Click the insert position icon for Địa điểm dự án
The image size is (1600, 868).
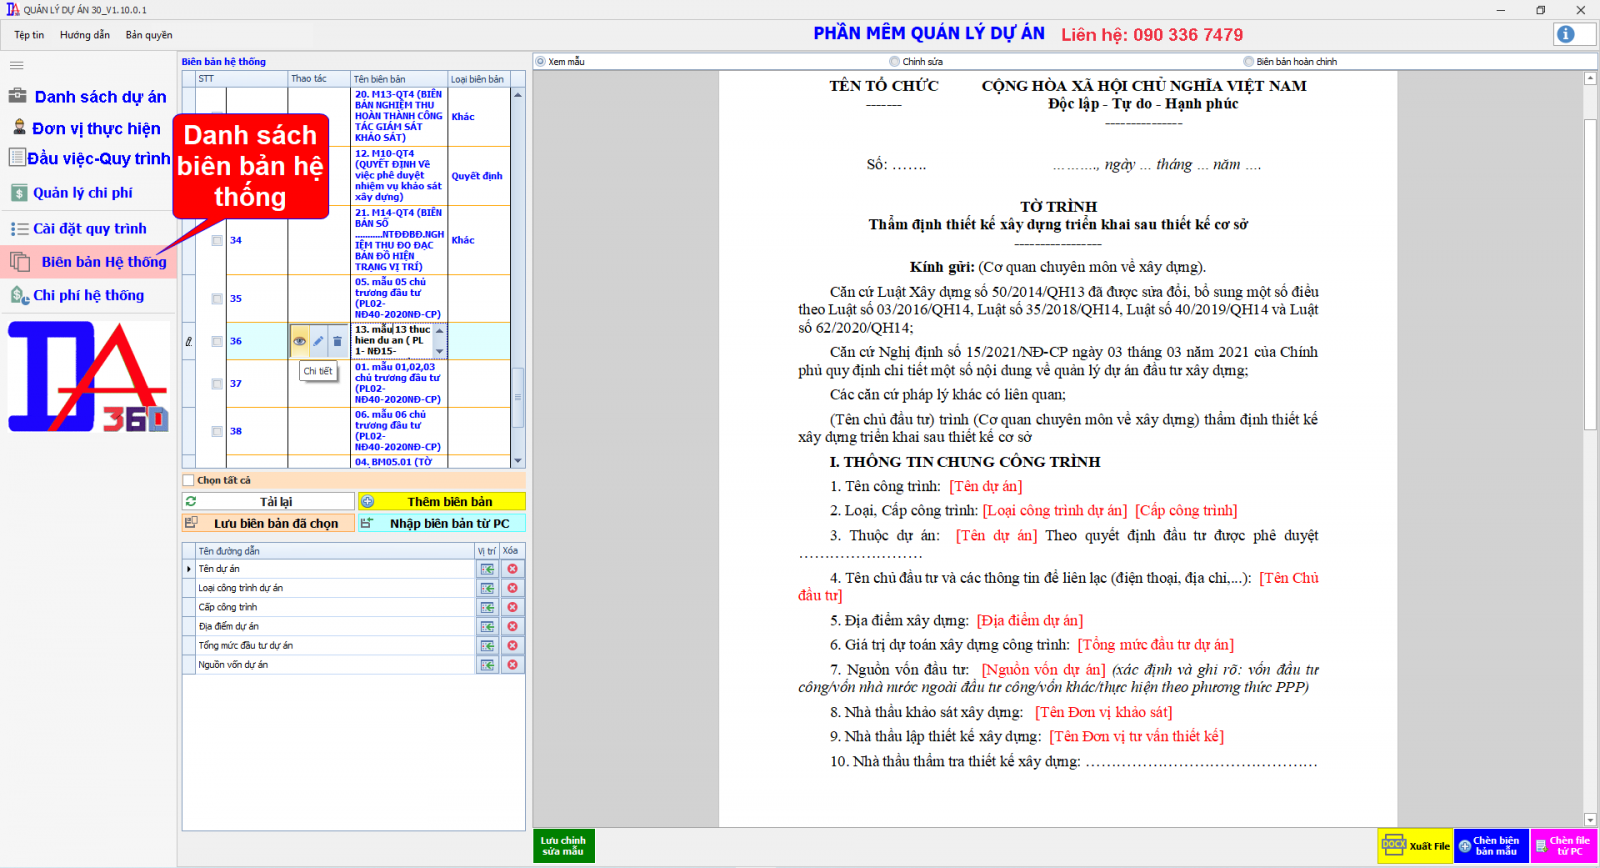click(x=487, y=626)
